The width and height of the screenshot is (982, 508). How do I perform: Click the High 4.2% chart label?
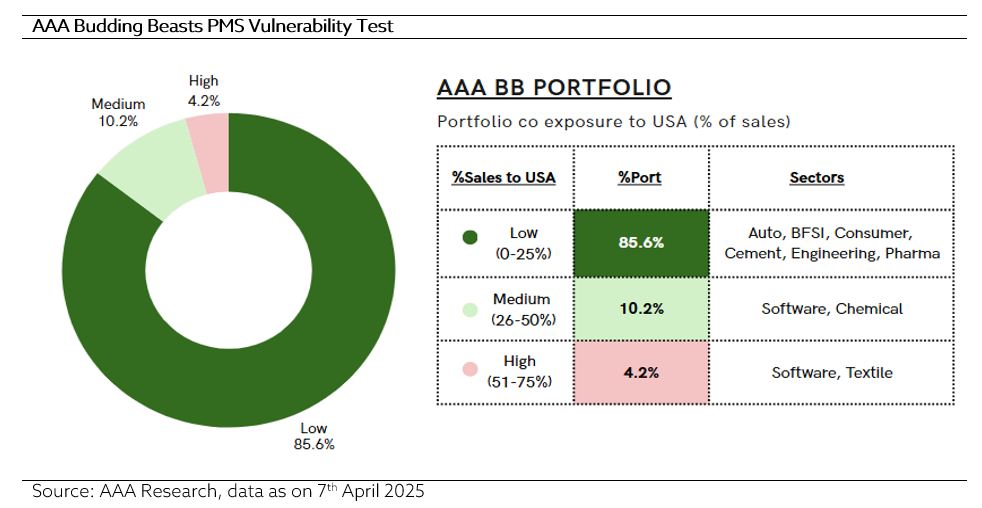click(203, 90)
